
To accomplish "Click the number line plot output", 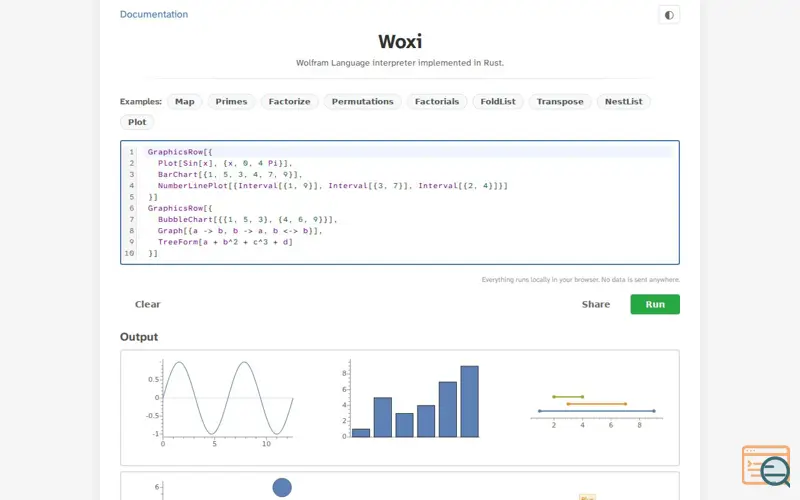I will 597,410.
